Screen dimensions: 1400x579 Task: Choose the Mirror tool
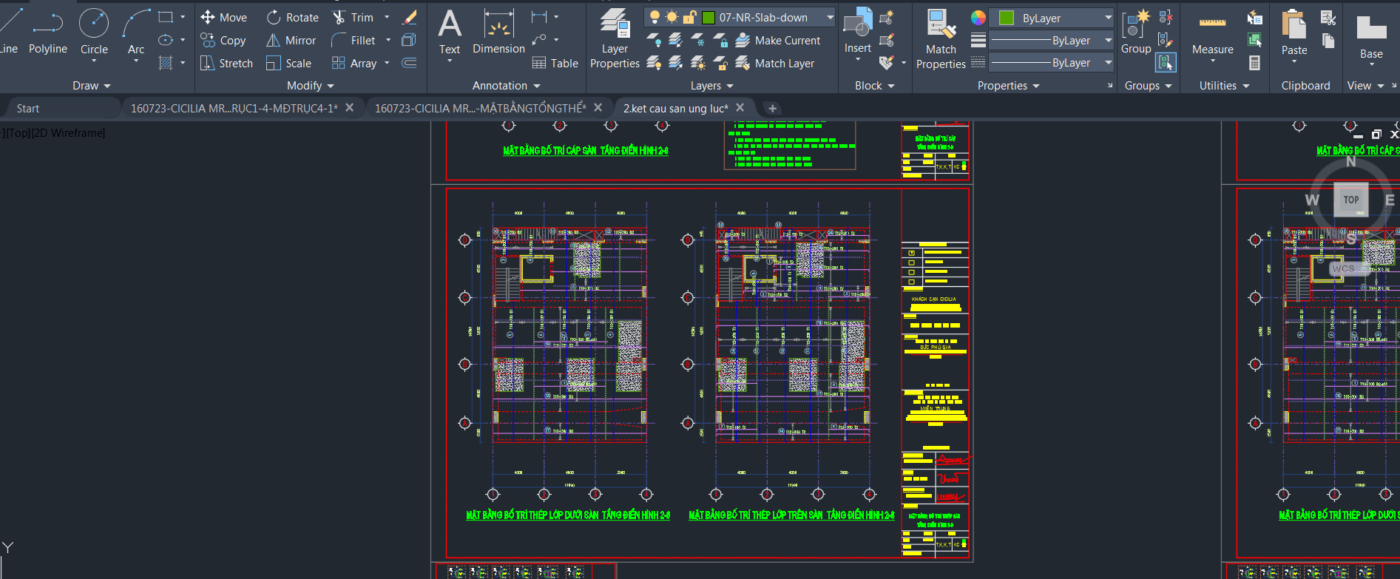pos(290,40)
